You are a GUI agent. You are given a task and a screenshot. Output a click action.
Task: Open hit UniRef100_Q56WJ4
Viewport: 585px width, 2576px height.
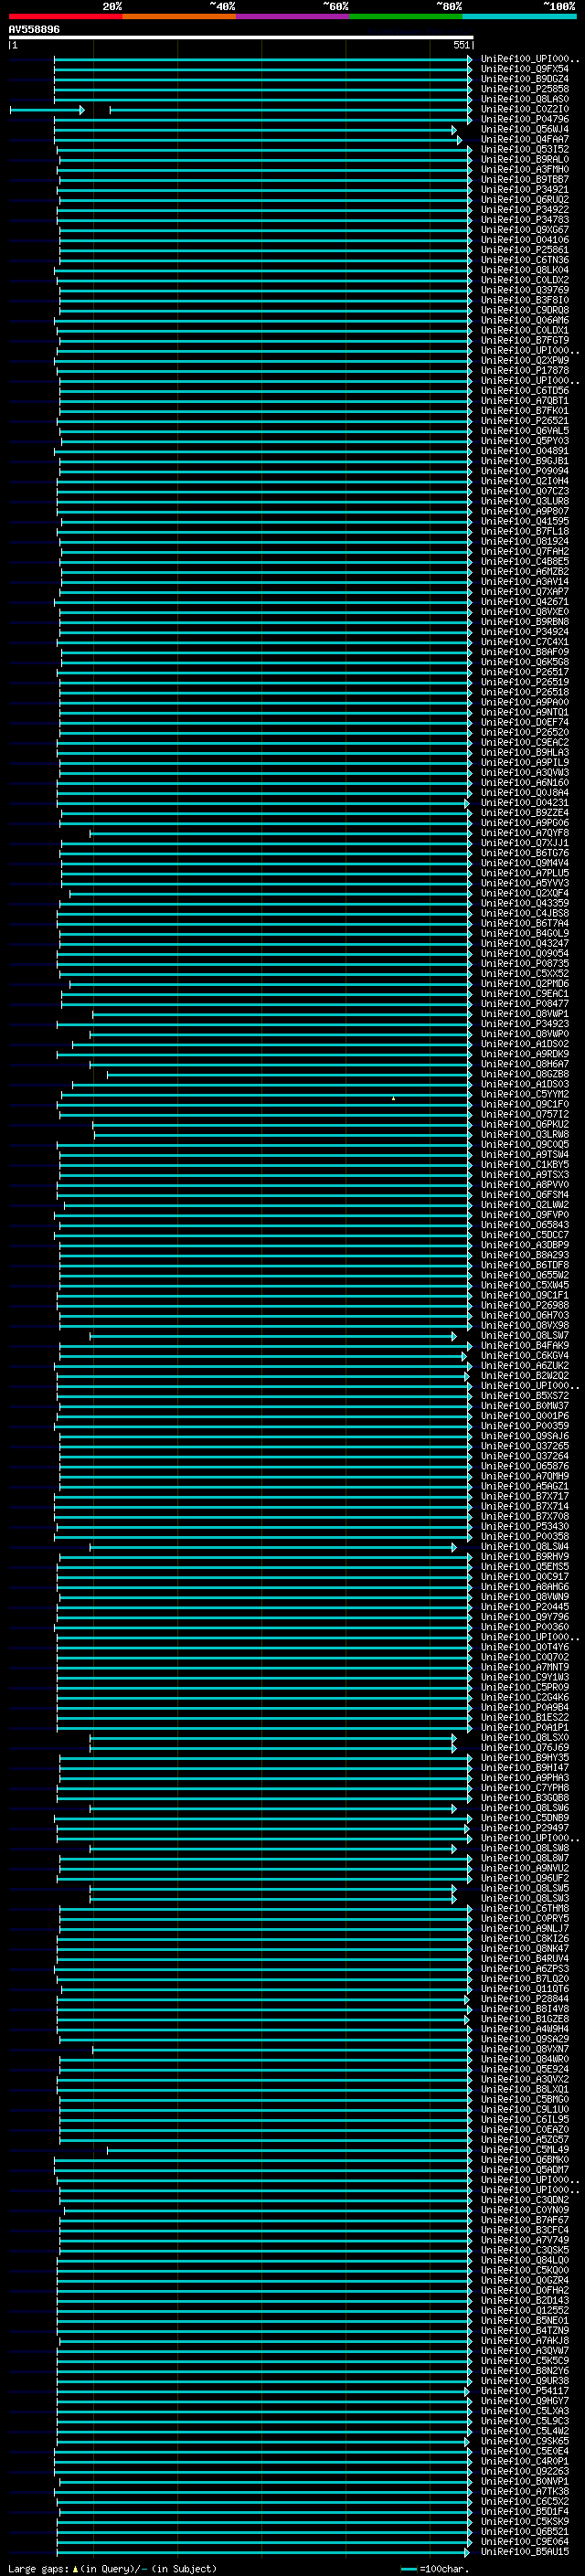tap(524, 129)
